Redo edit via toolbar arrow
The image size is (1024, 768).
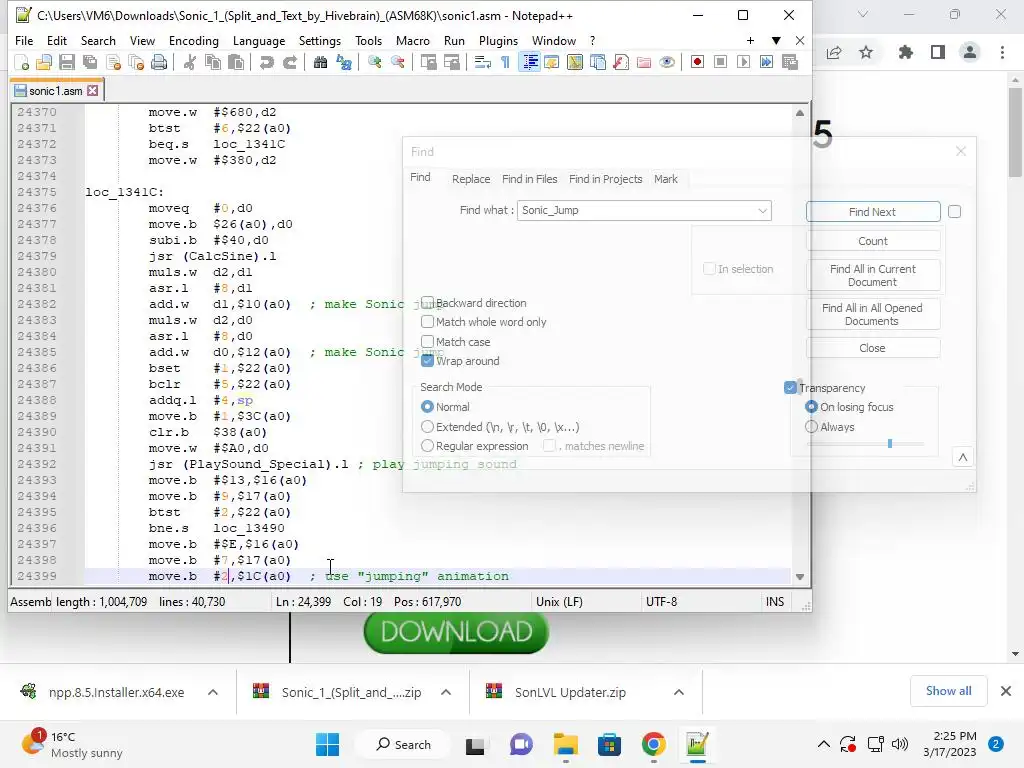289,62
